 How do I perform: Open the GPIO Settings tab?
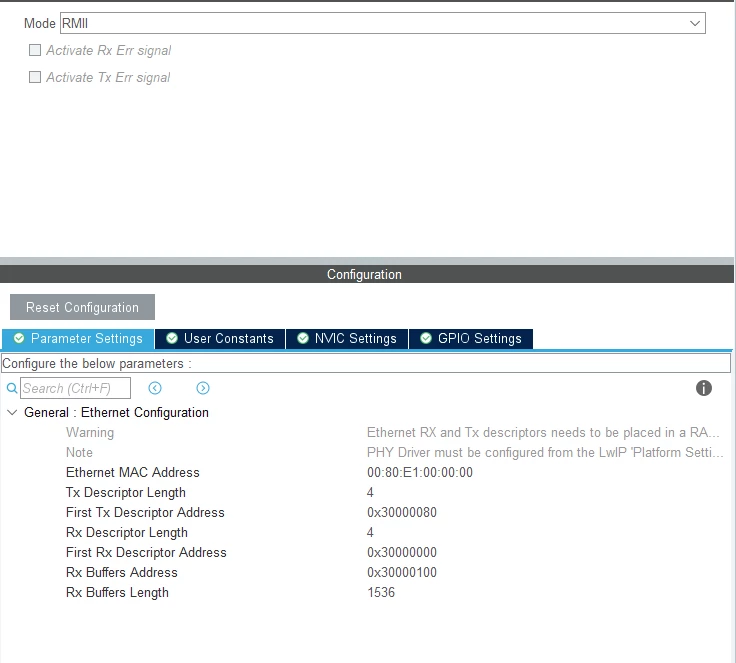point(471,339)
